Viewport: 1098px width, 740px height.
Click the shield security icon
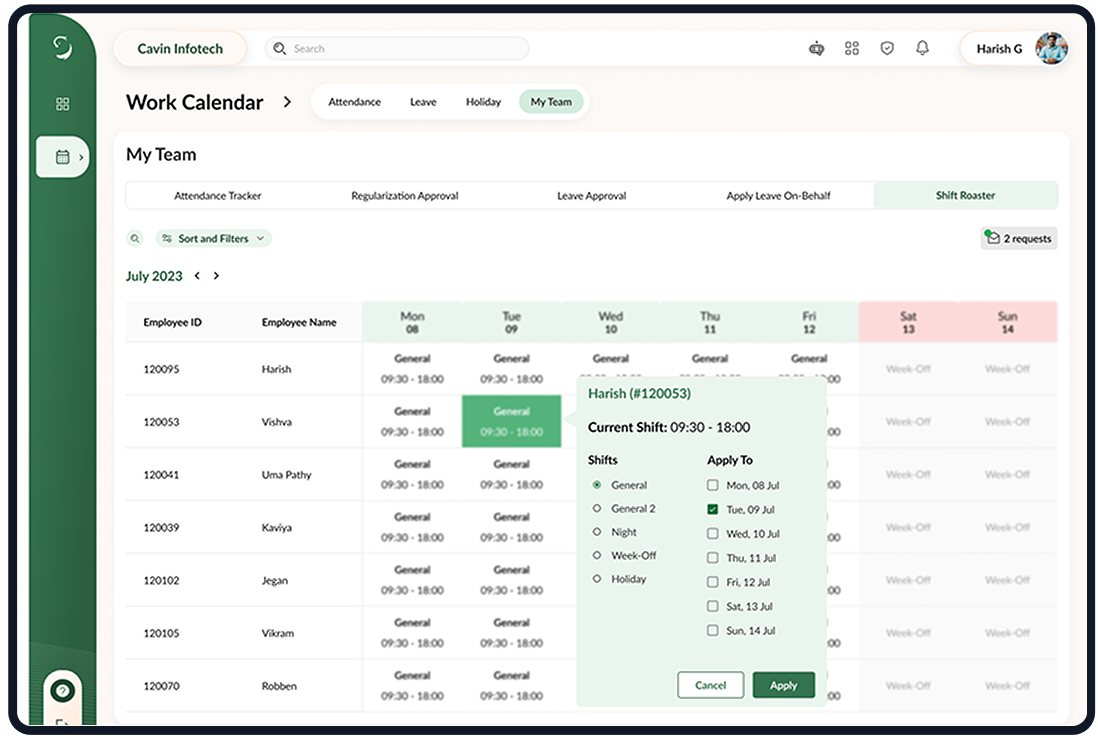click(887, 48)
